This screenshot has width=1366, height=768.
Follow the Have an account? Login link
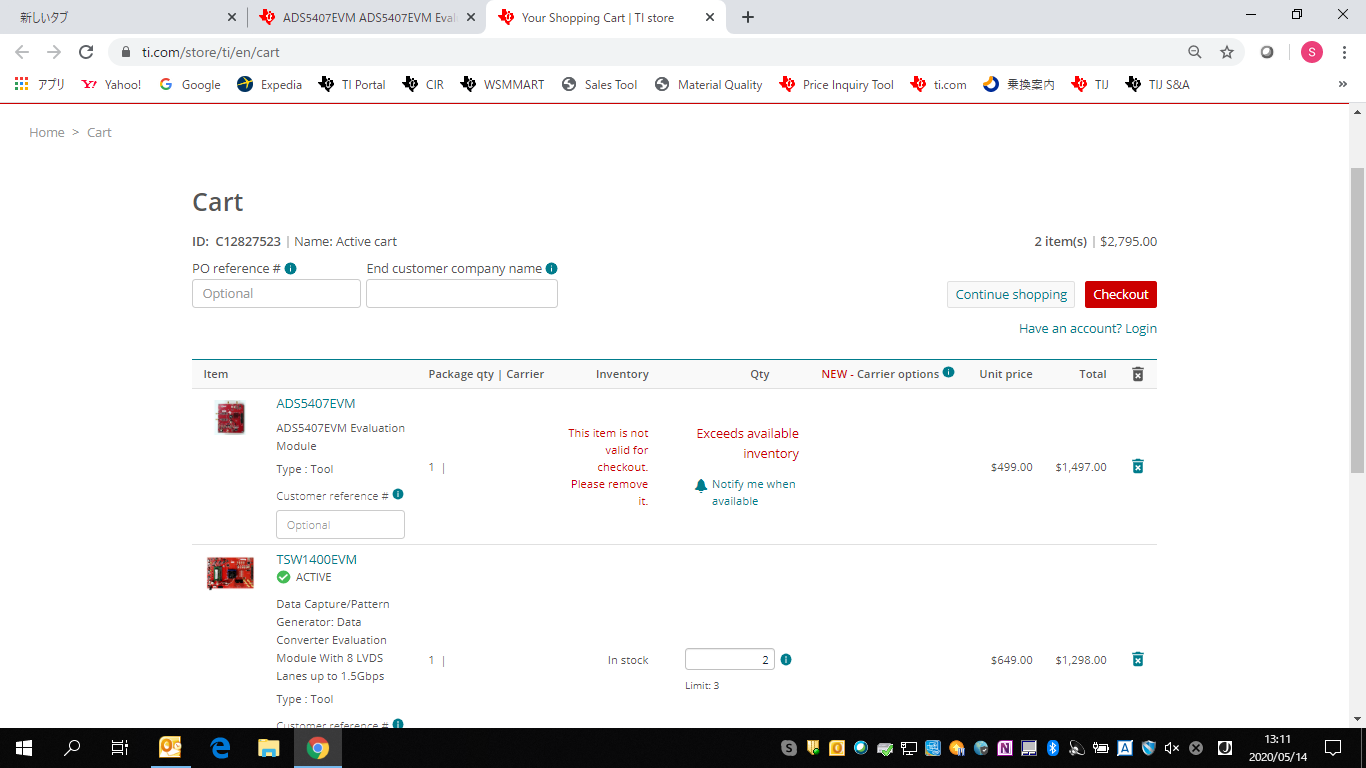coord(1088,328)
